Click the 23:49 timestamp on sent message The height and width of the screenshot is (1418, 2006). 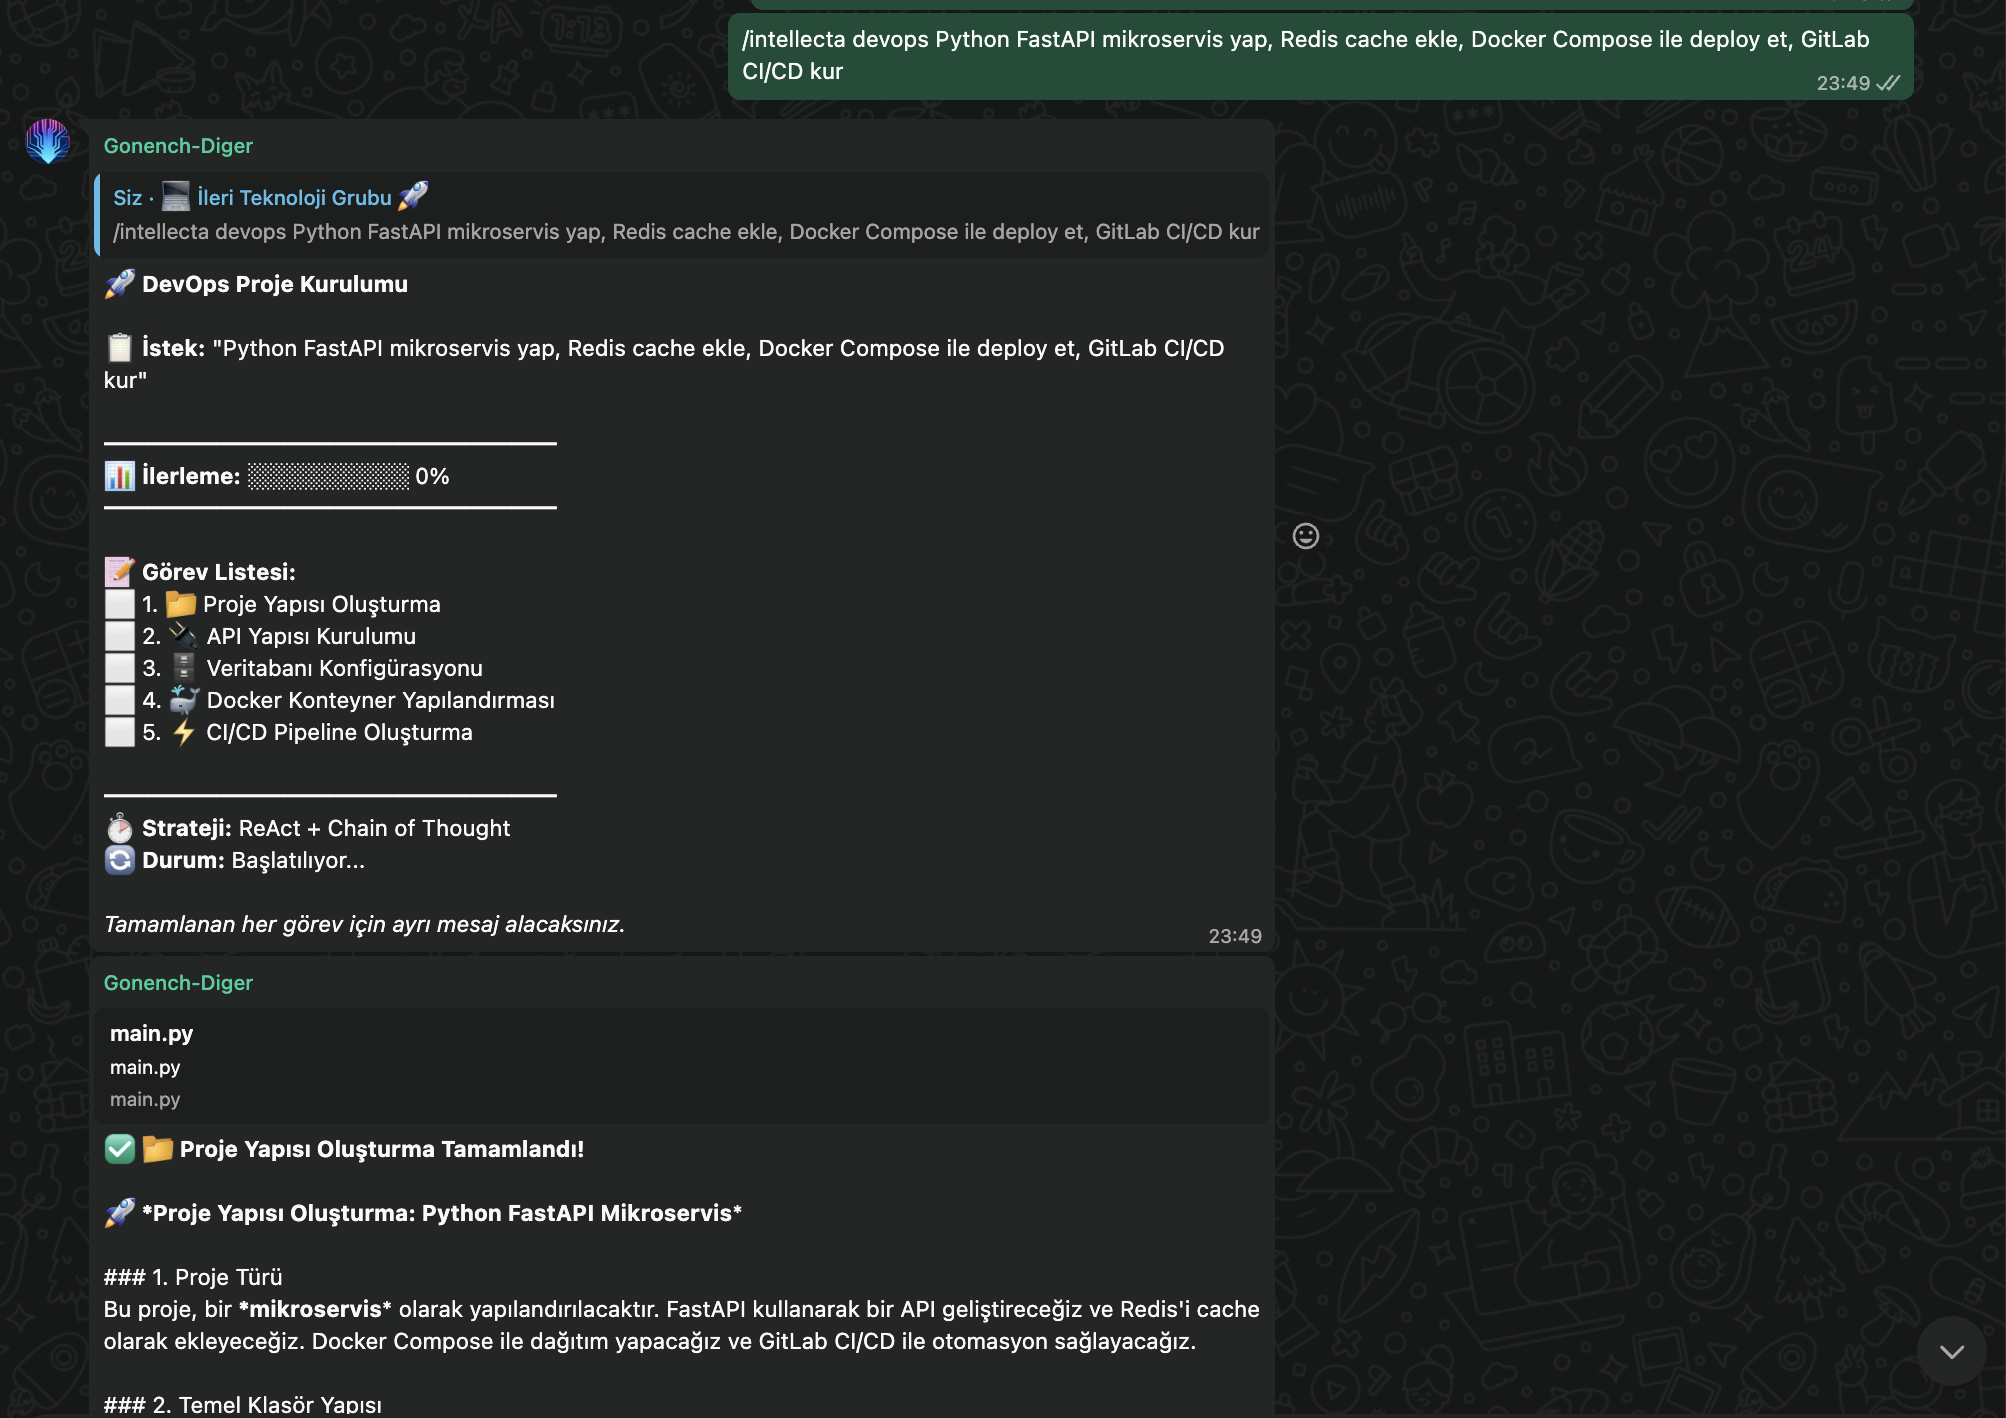pyautogui.click(x=1843, y=83)
